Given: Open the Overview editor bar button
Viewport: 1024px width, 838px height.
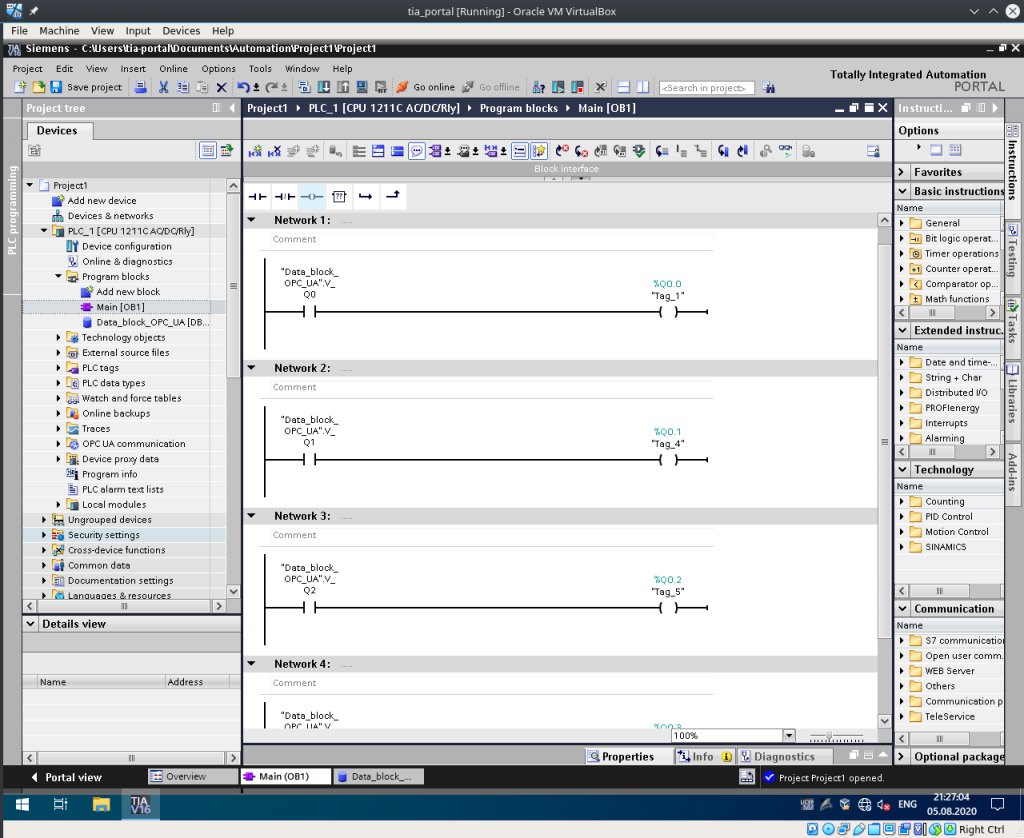Looking at the screenshot, I should 193,777.
